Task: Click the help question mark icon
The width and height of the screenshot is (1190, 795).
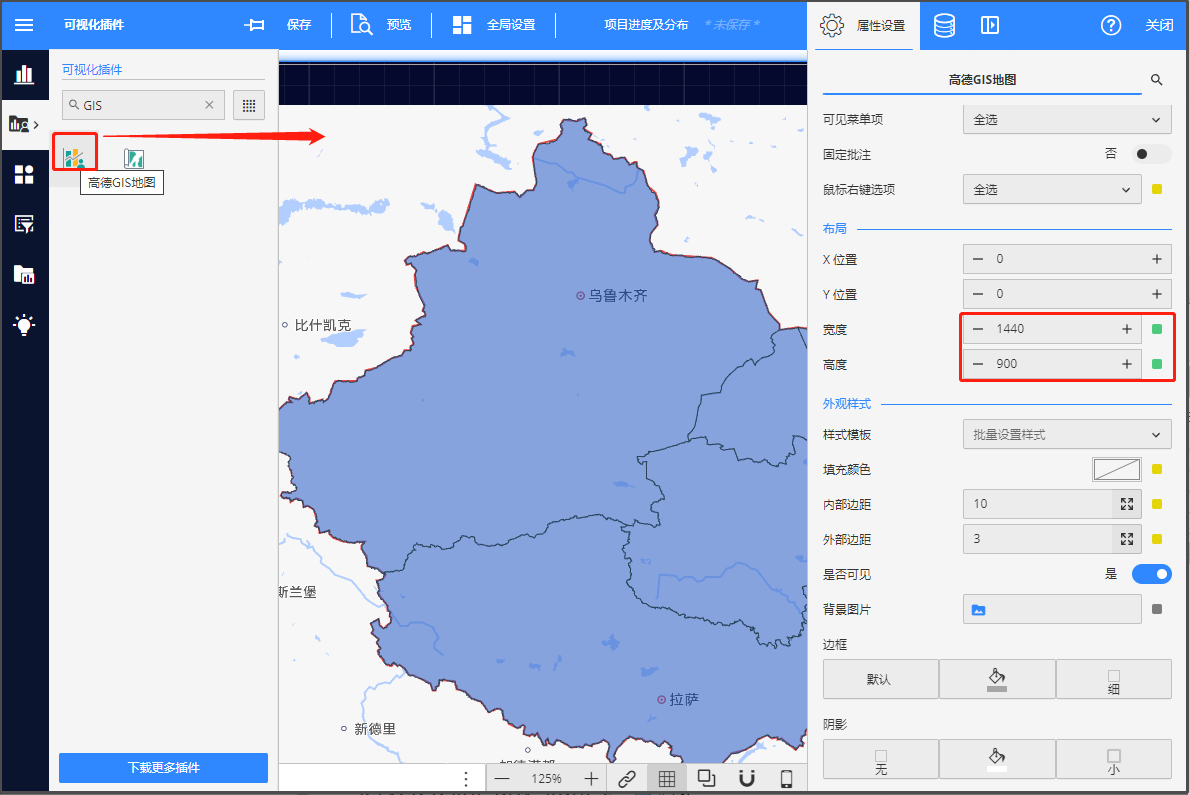Action: pyautogui.click(x=1110, y=25)
